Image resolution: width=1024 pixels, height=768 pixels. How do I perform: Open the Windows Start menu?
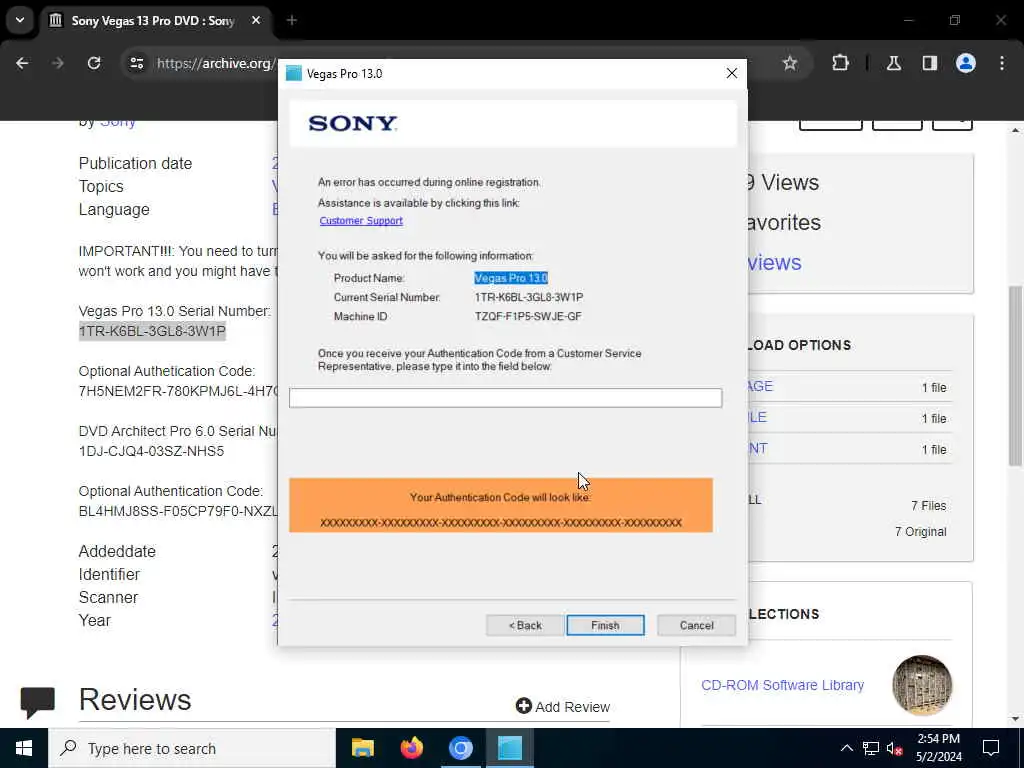(x=24, y=748)
